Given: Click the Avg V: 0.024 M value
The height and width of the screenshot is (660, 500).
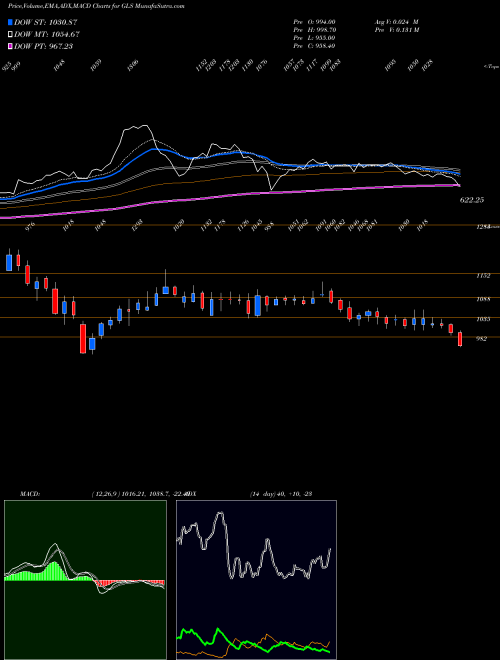Looking at the screenshot, I should click(x=396, y=22).
